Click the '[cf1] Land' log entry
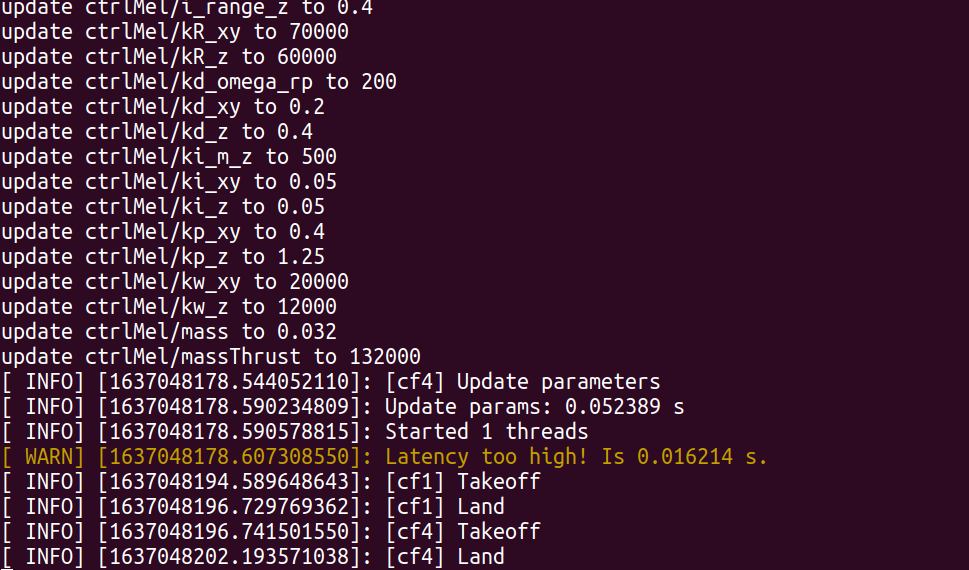 pos(445,507)
